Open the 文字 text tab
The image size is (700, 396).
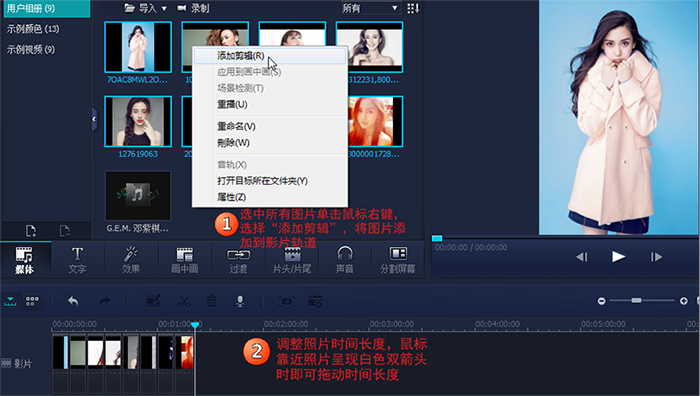pyautogui.click(x=77, y=260)
